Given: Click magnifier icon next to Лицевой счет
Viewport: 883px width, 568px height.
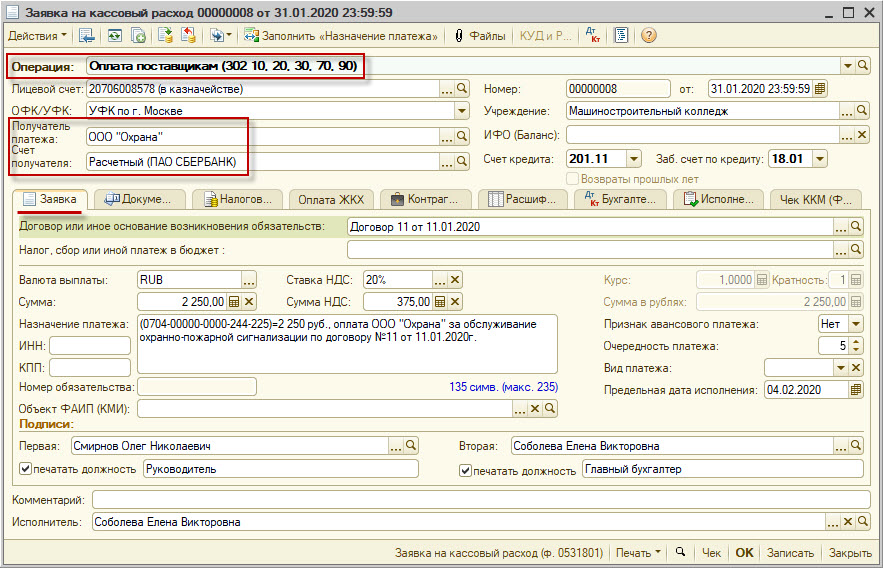Looking at the screenshot, I should point(462,88).
